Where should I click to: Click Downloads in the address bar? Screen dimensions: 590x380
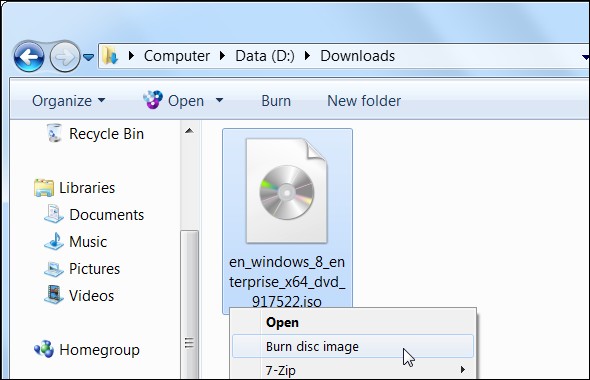357,56
